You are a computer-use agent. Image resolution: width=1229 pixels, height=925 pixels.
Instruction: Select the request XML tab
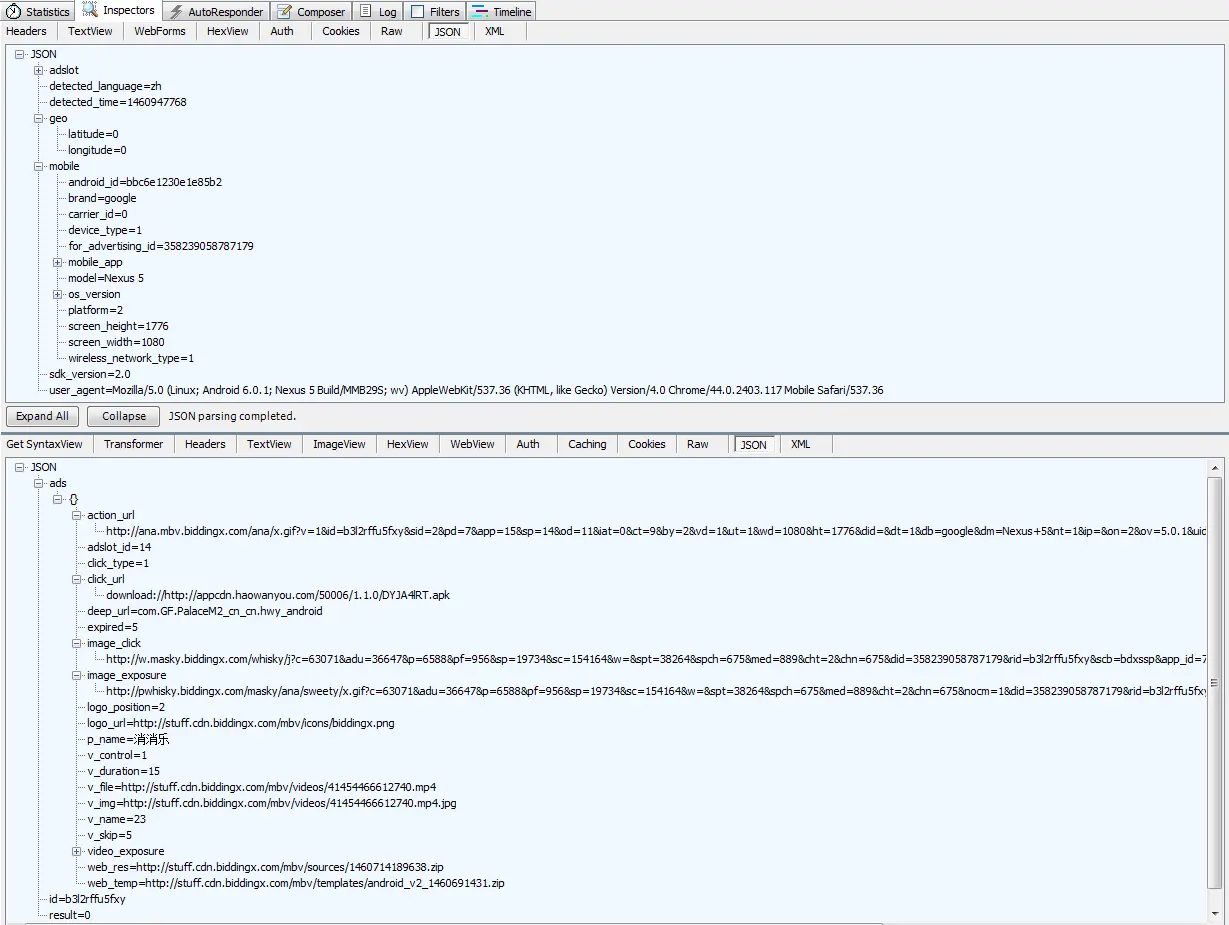495,31
